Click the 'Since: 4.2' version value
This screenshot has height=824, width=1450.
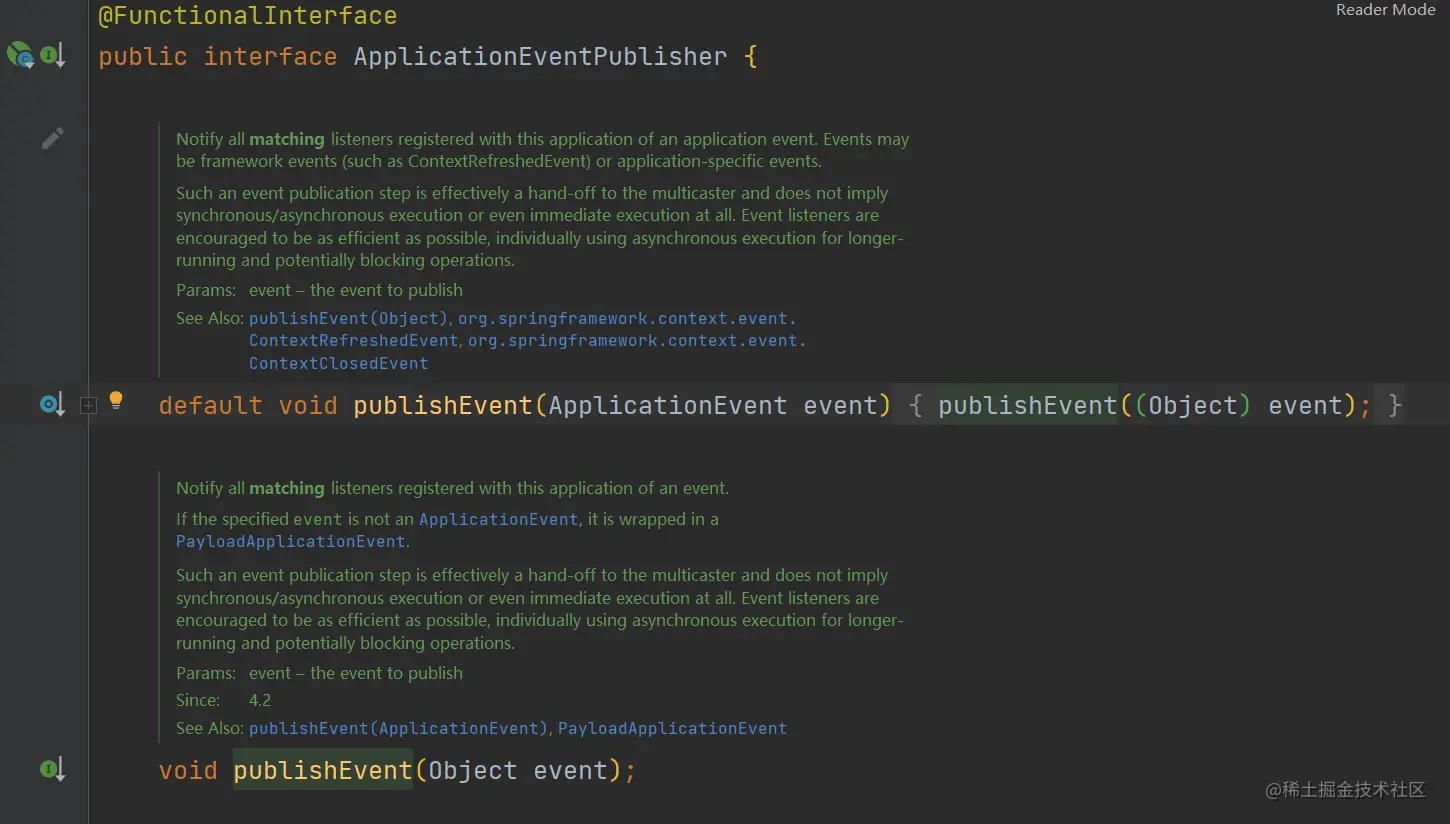pyautogui.click(x=260, y=700)
